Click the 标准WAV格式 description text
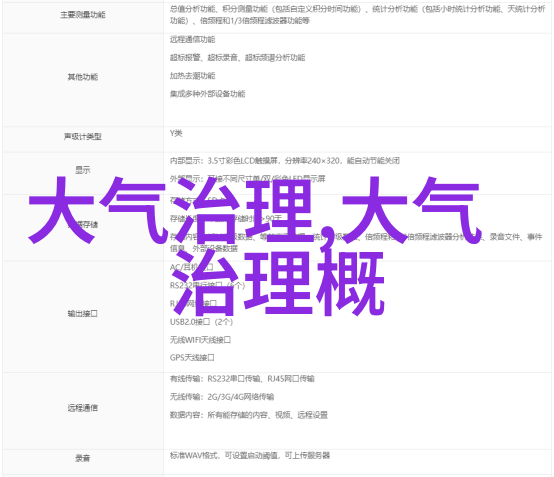 pyautogui.click(x=249, y=455)
